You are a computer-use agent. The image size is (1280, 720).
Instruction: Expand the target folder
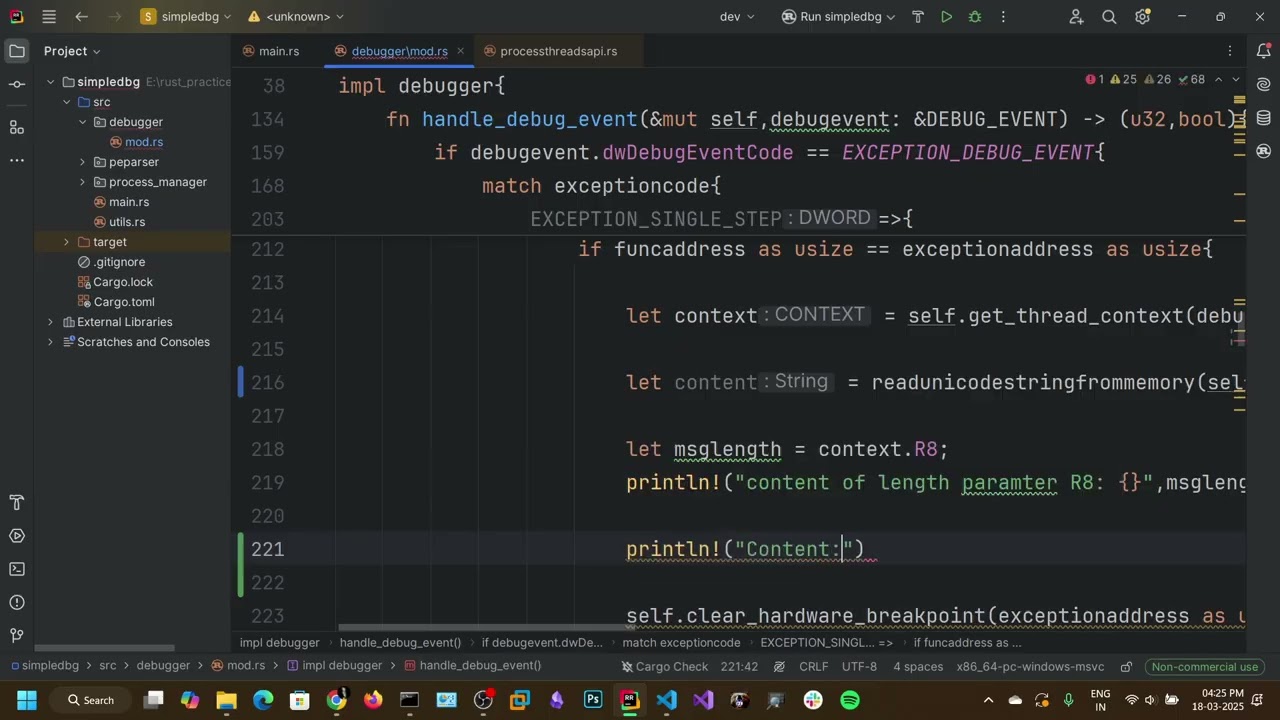pyautogui.click(x=66, y=242)
